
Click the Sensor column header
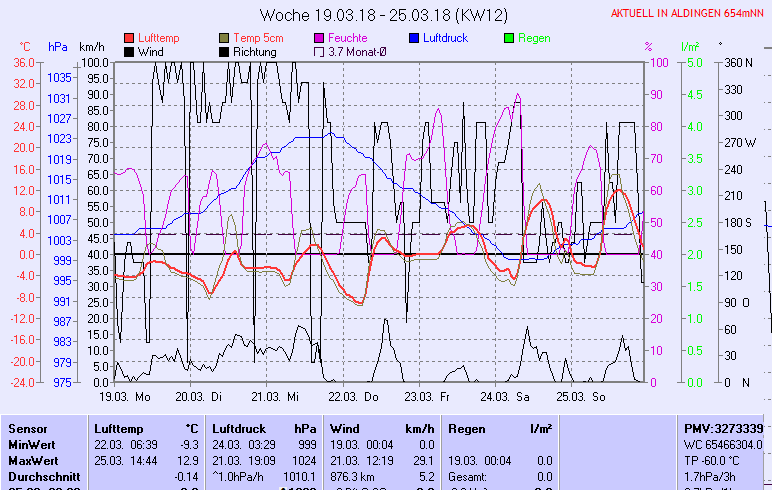(x=26, y=428)
